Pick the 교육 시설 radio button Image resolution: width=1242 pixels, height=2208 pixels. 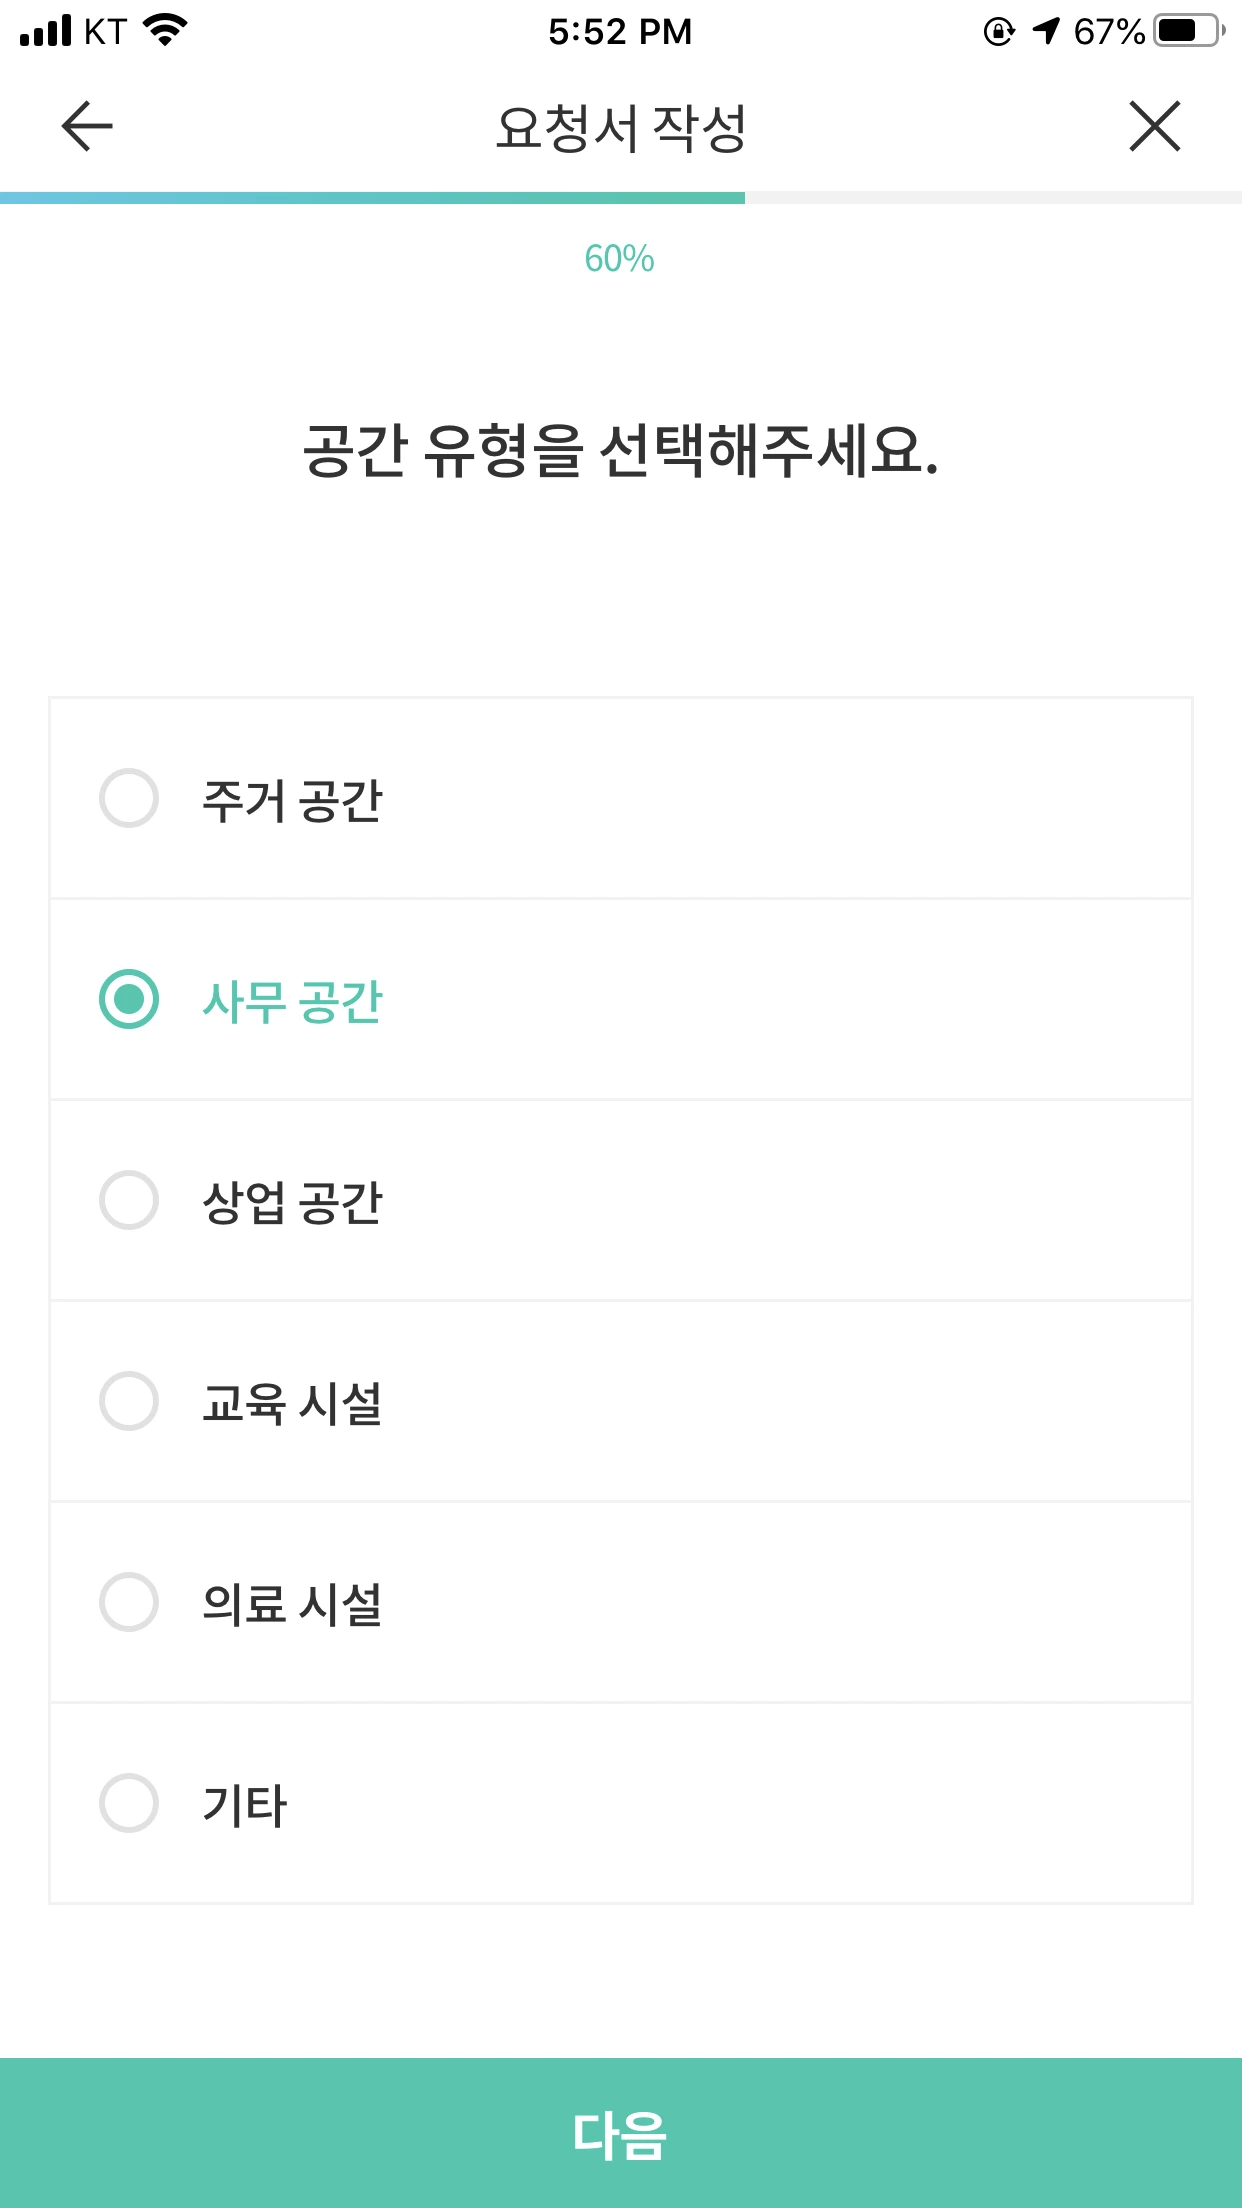[x=129, y=1401]
